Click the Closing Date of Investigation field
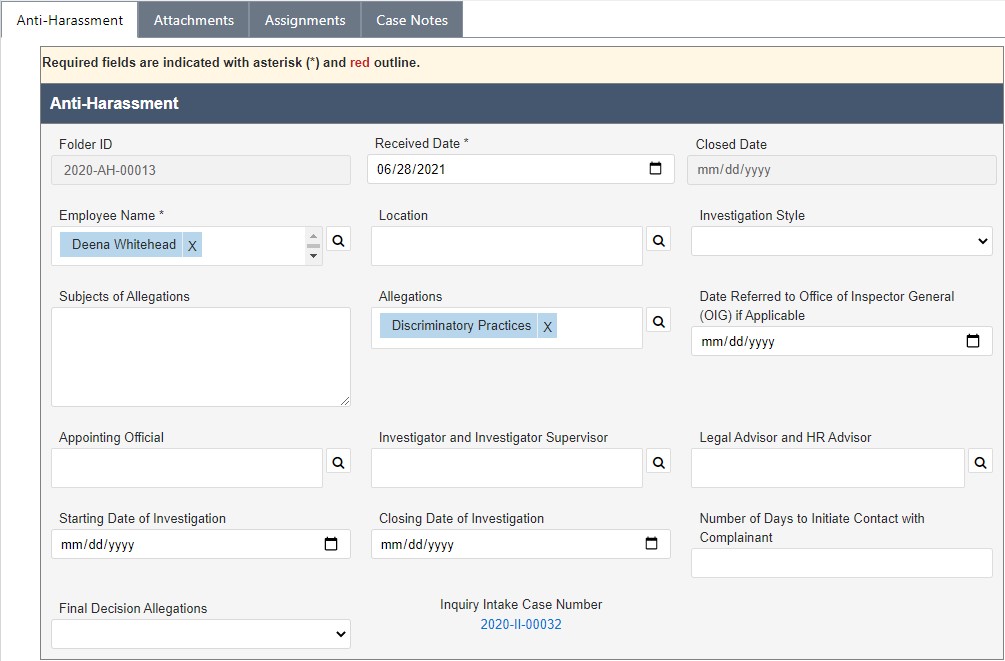Viewport: 1005px width, 661px height. (x=520, y=544)
